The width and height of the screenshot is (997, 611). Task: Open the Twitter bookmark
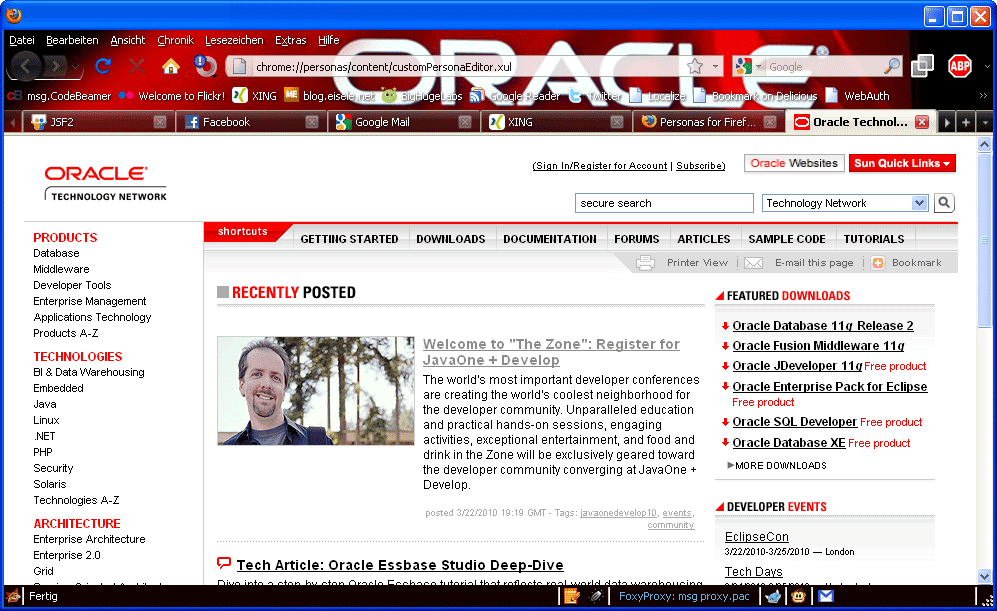[x=595, y=96]
